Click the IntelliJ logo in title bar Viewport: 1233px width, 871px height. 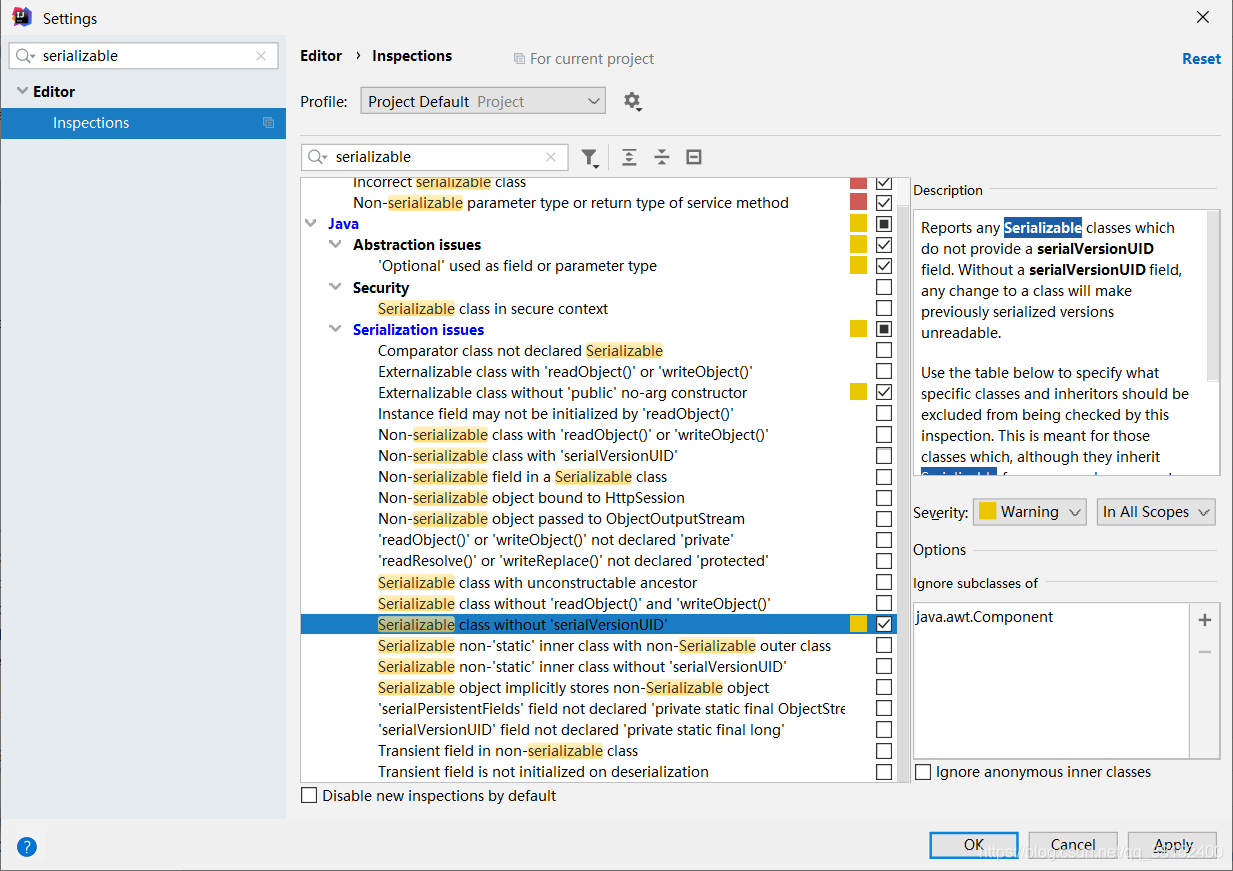coord(22,17)
